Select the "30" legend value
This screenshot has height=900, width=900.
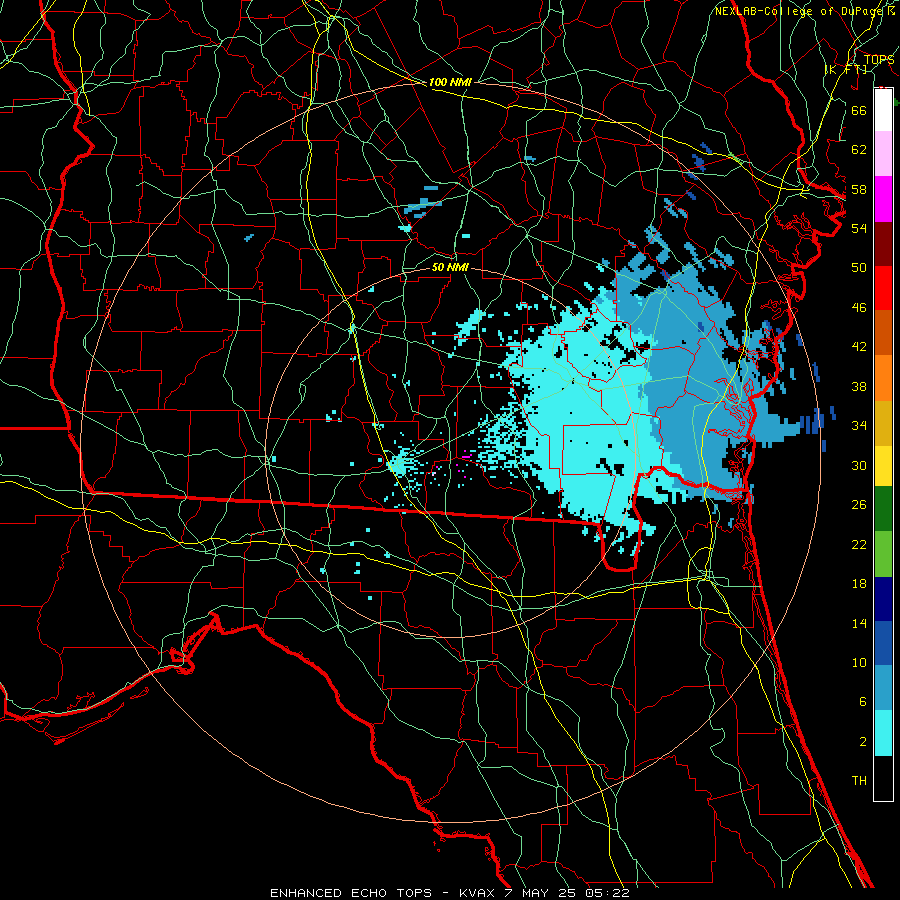pyautogui.click(x=859, y=465)
